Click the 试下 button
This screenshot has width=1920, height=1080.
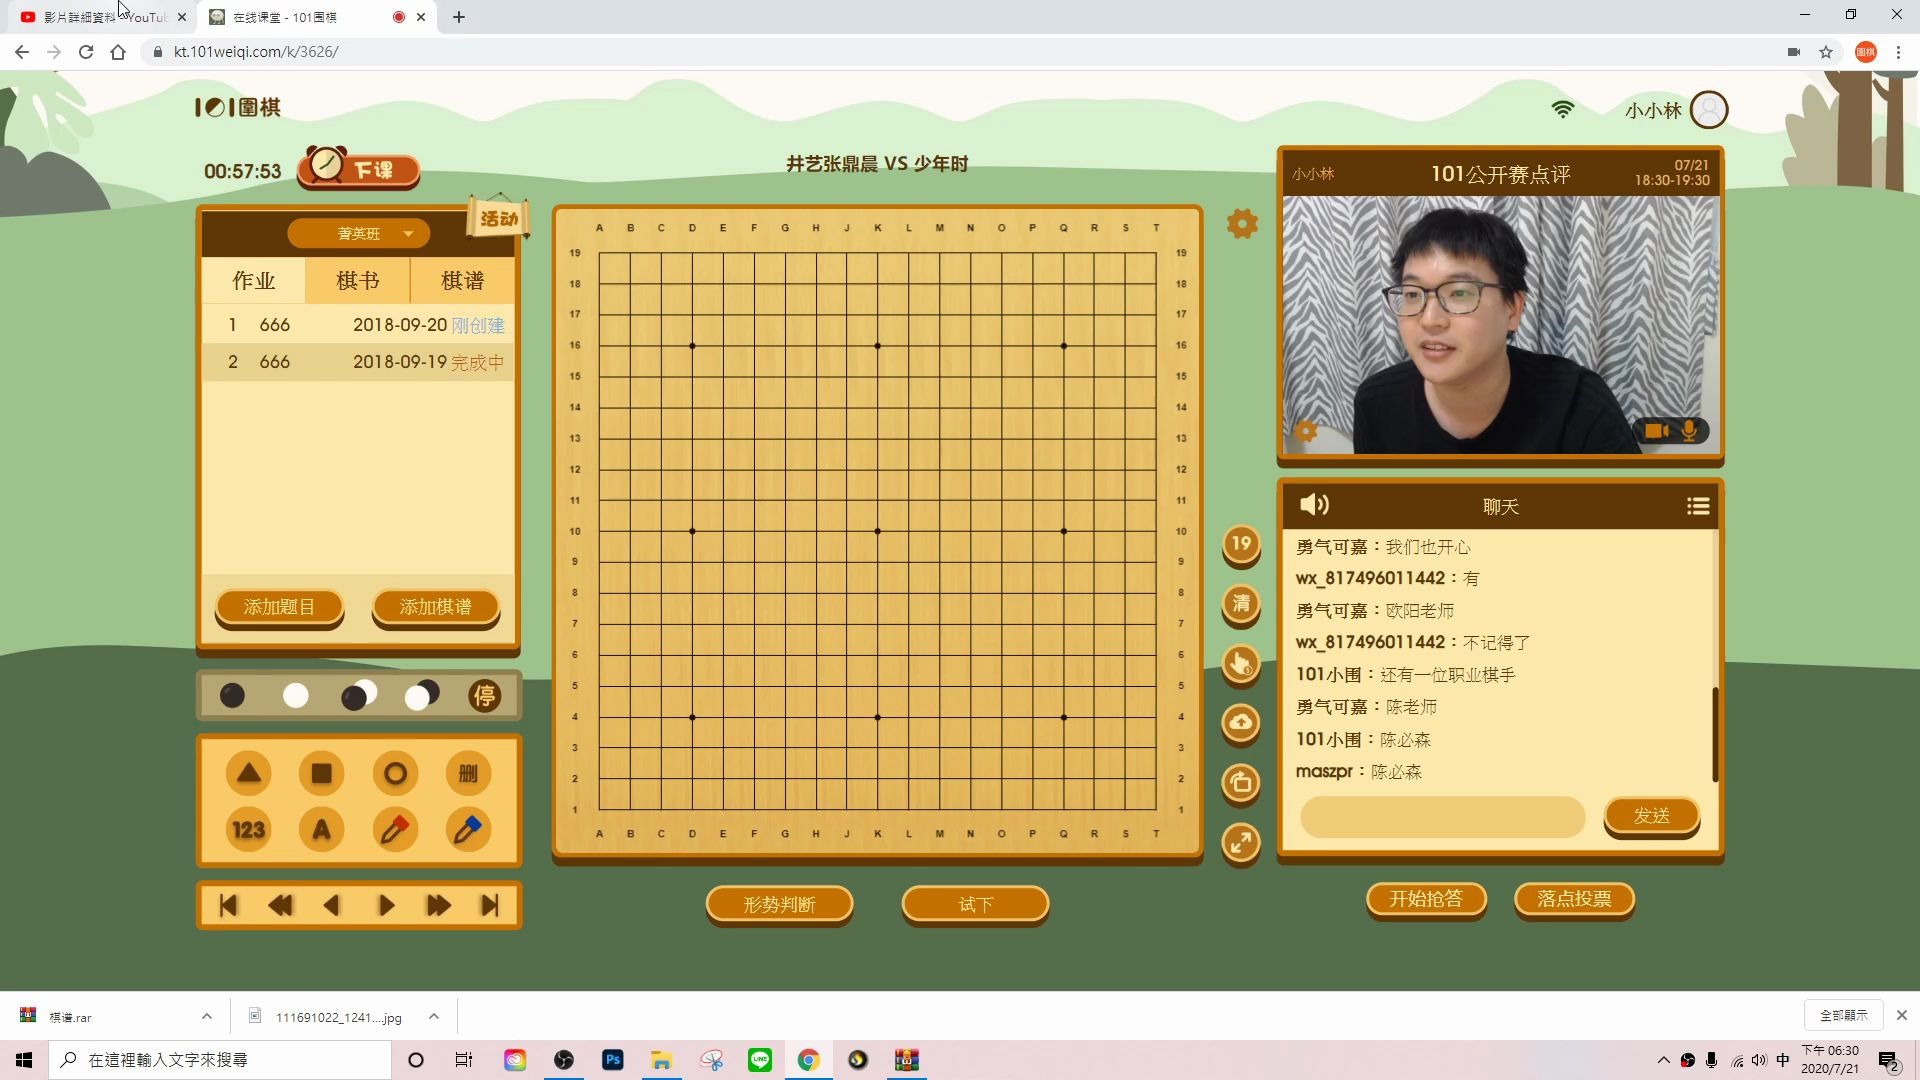(976, 905)
